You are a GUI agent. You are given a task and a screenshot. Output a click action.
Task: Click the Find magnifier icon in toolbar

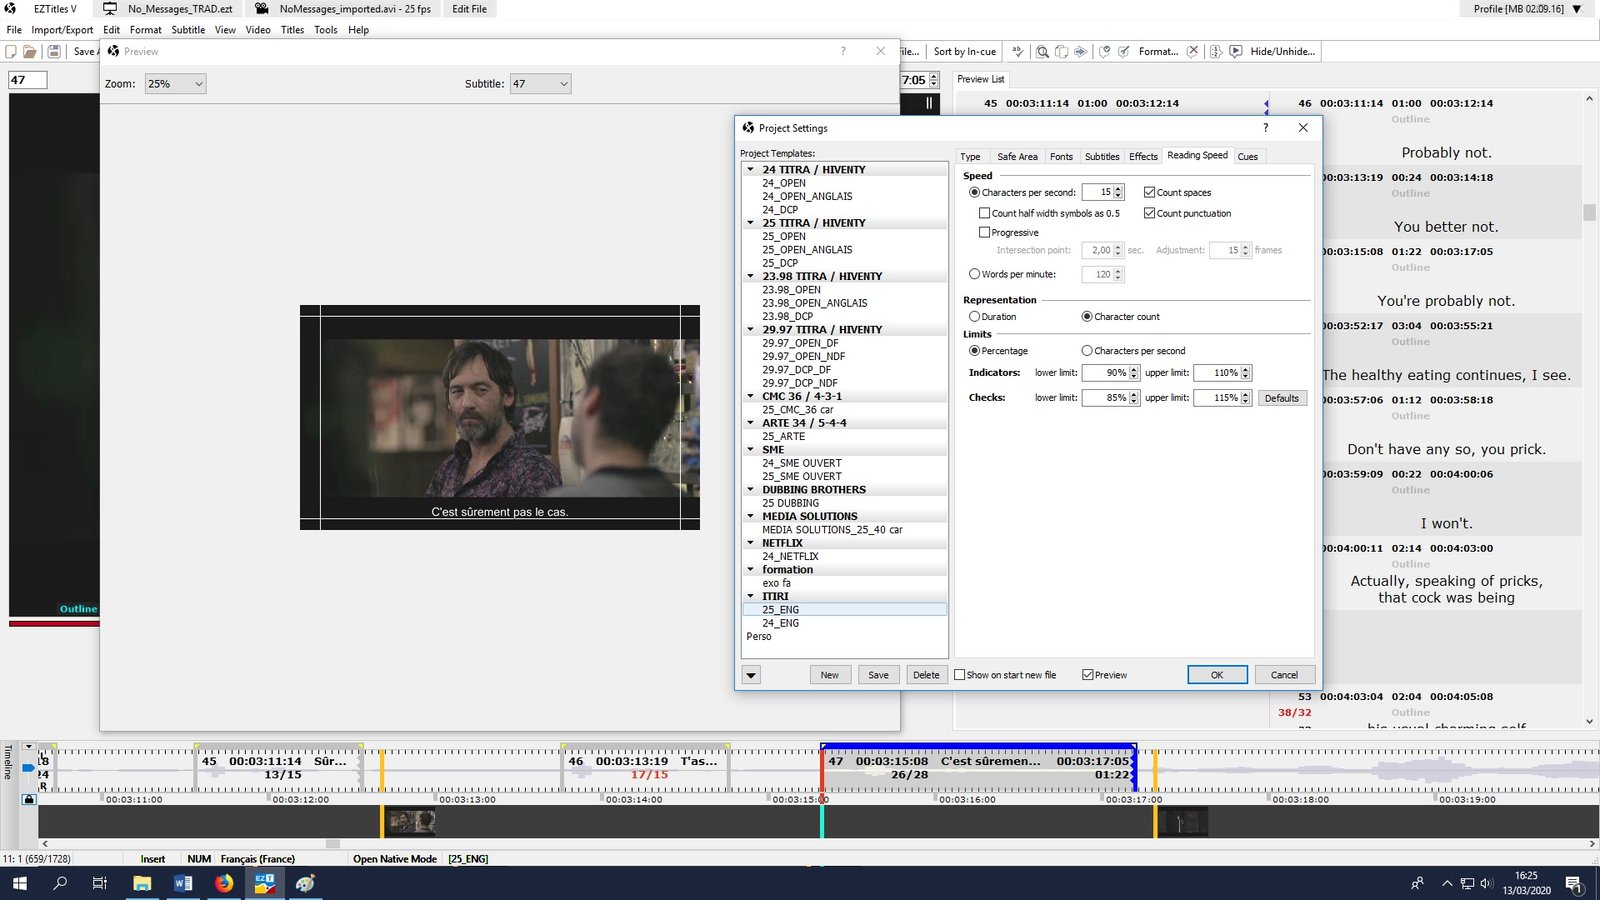tap(1042, 51)
